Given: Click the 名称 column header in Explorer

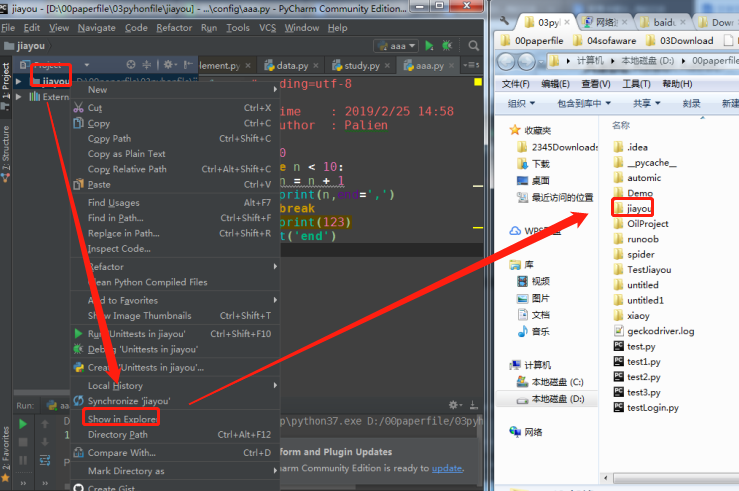Looking at the screenshot, I should point(621,125).
